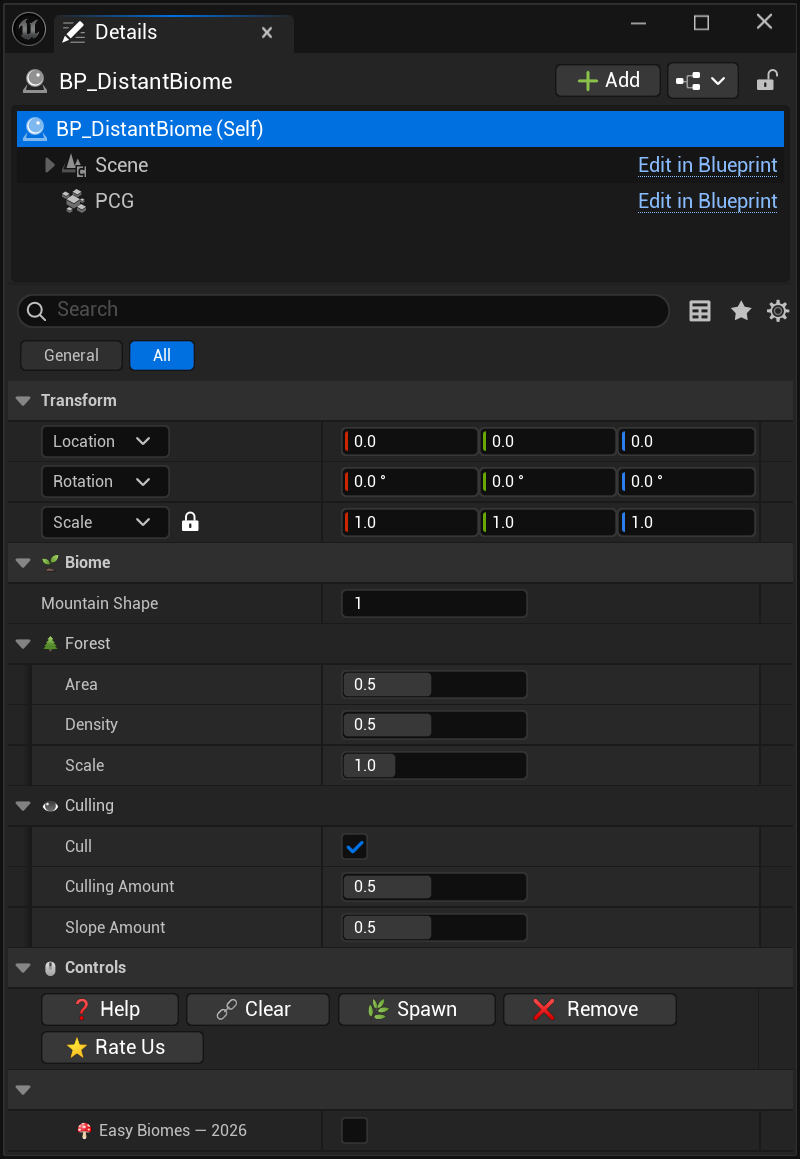
Task: Toggle the Scale ratio lock
Action: [x=190, y=522]
